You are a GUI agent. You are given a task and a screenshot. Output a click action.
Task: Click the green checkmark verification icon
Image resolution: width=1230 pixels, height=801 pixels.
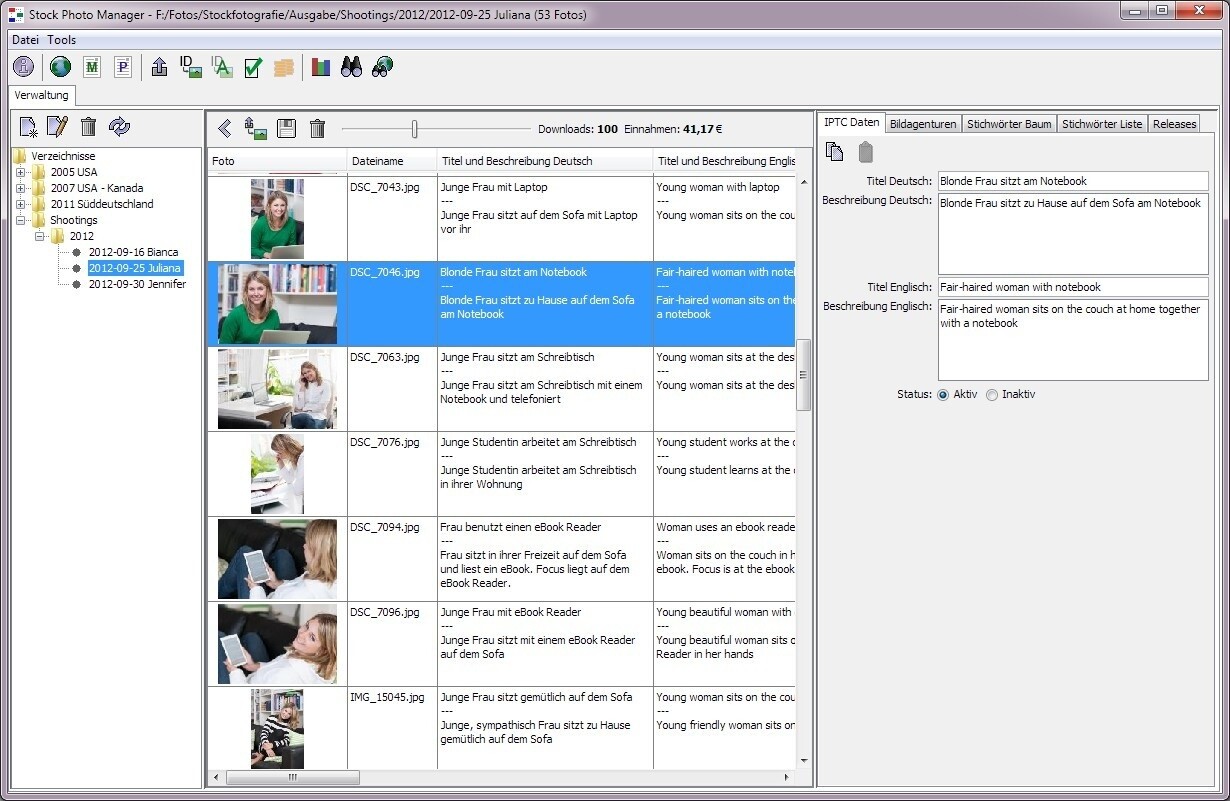point(251,67)
